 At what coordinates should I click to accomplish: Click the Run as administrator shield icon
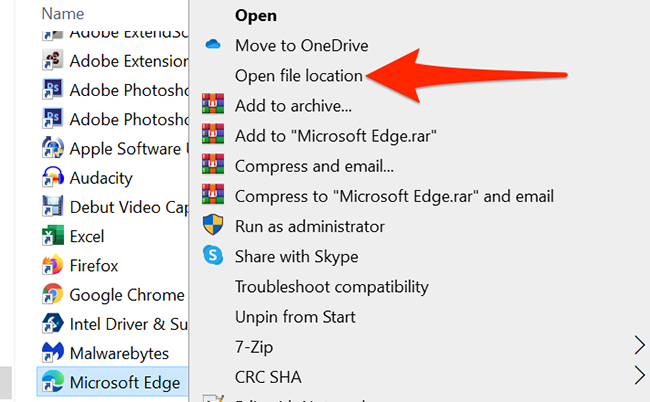[x=212, y=226]
